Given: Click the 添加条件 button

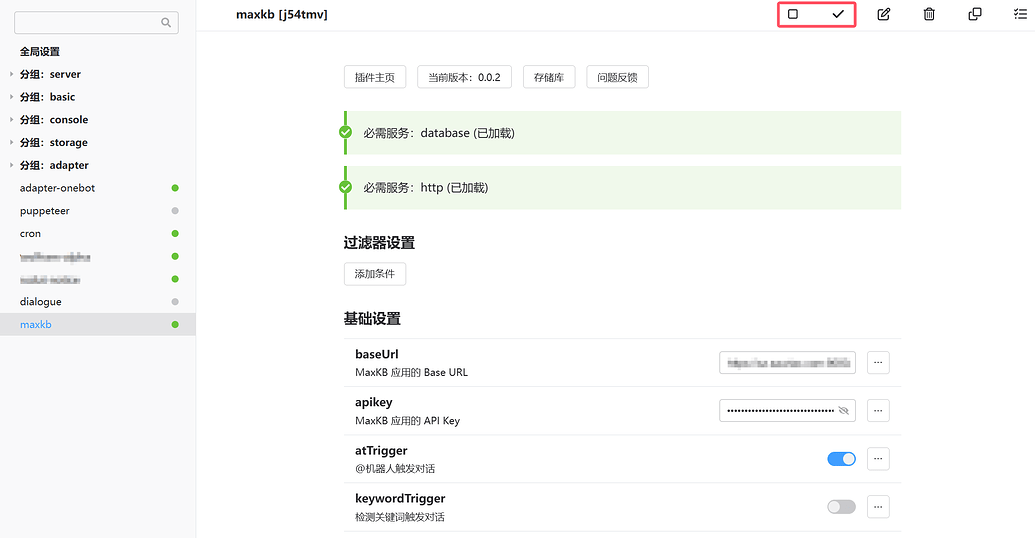Looking at the screenshot, I should point(375,274).
